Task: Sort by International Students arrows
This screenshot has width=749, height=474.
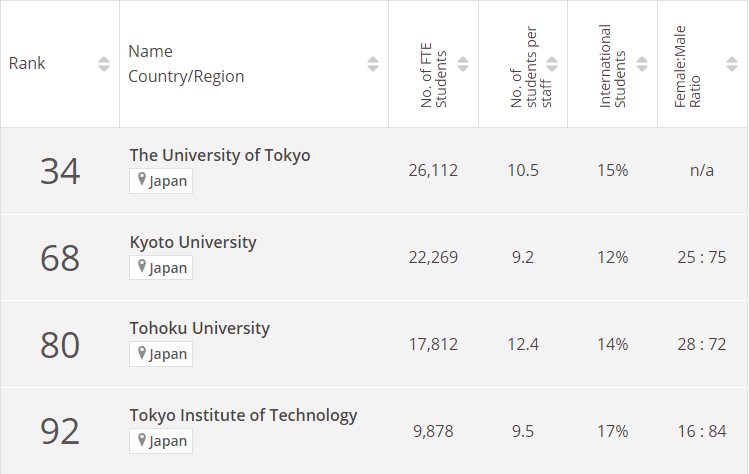Action: click(x=642, y=64)
